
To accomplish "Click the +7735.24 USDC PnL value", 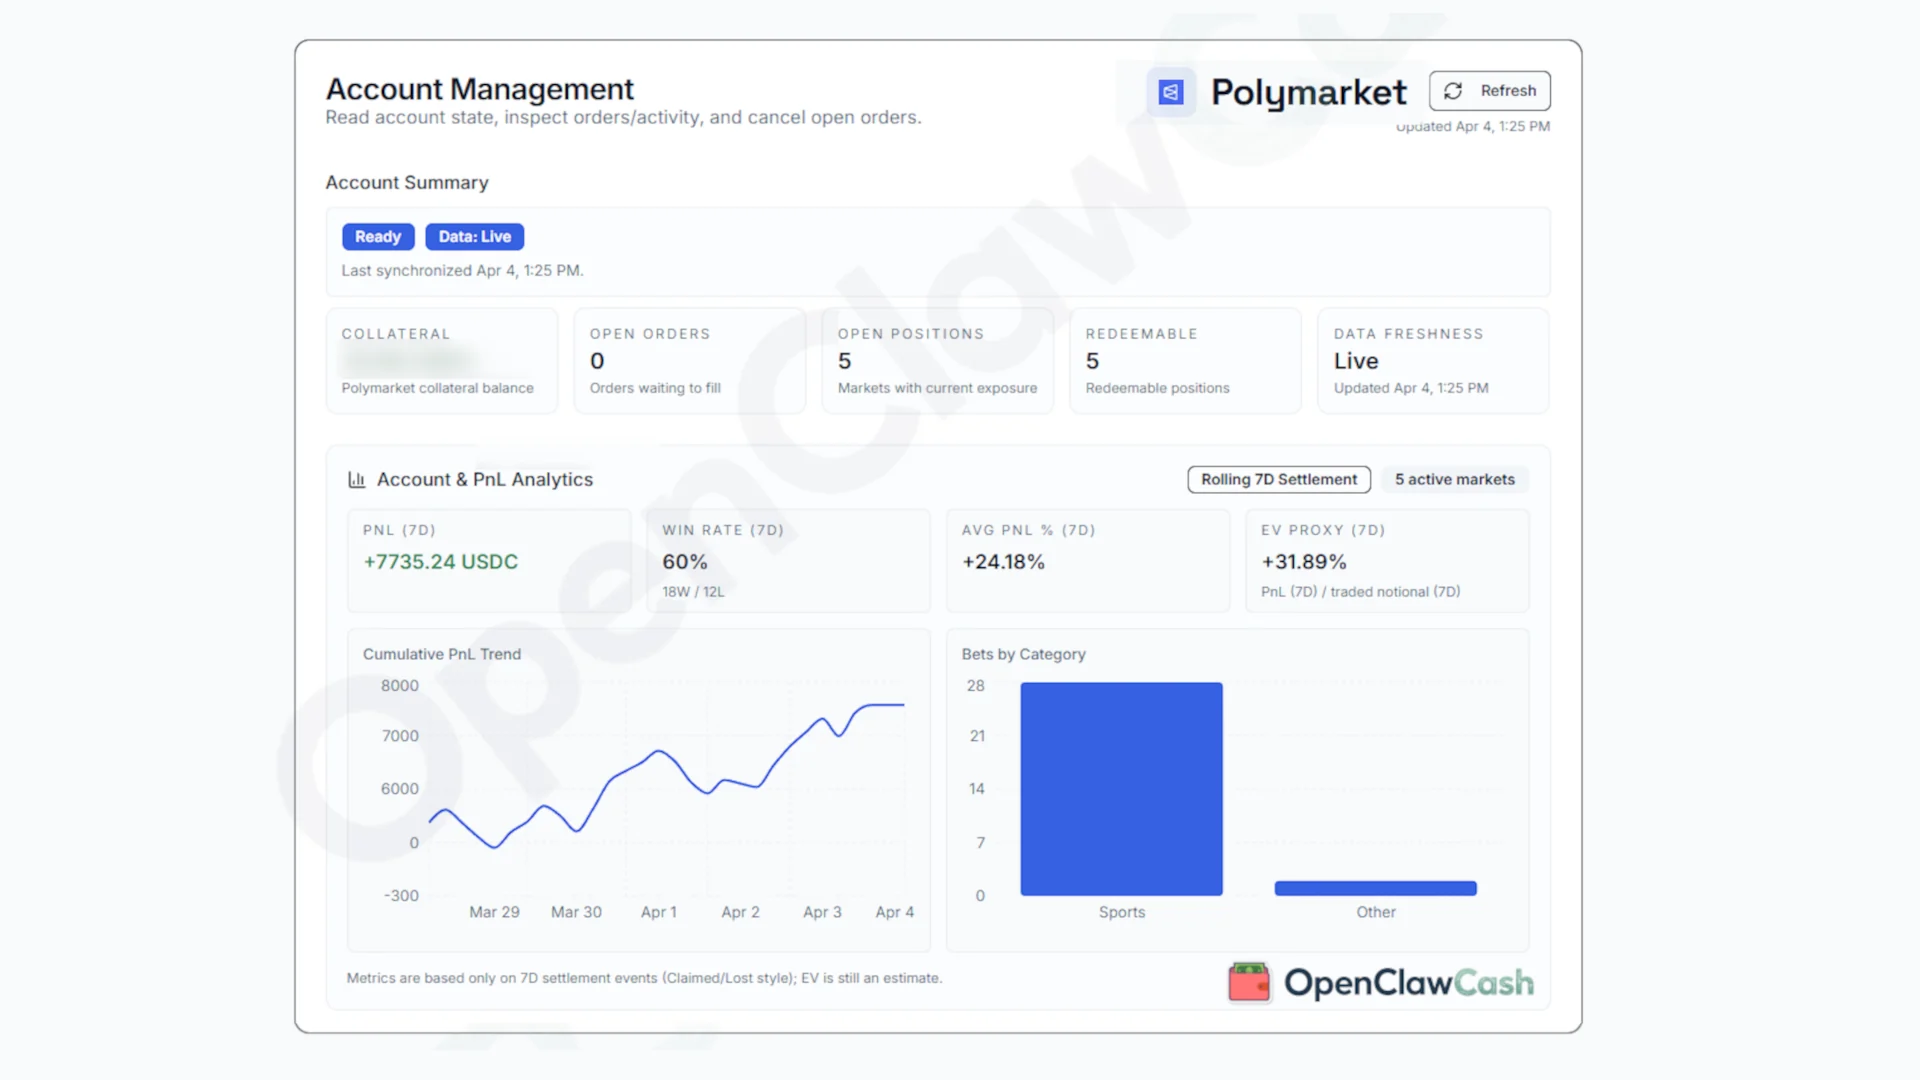I will [441, 562].
